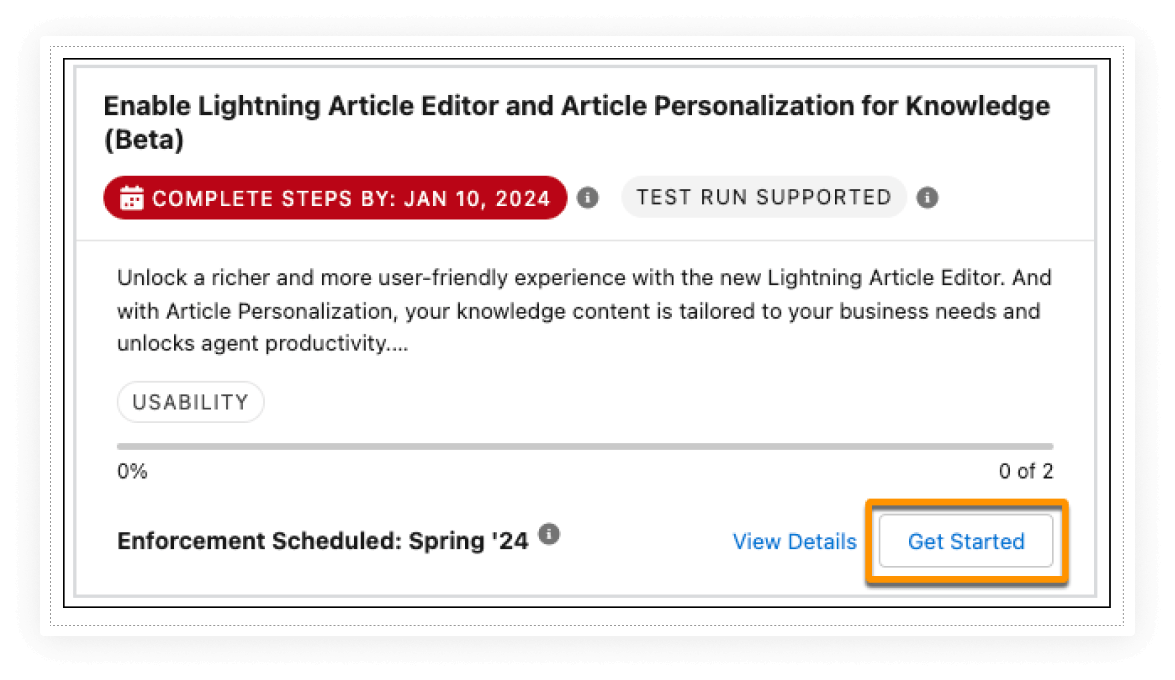Click the Test Run Supported badge
The image size is (1175, 680).
763,197
